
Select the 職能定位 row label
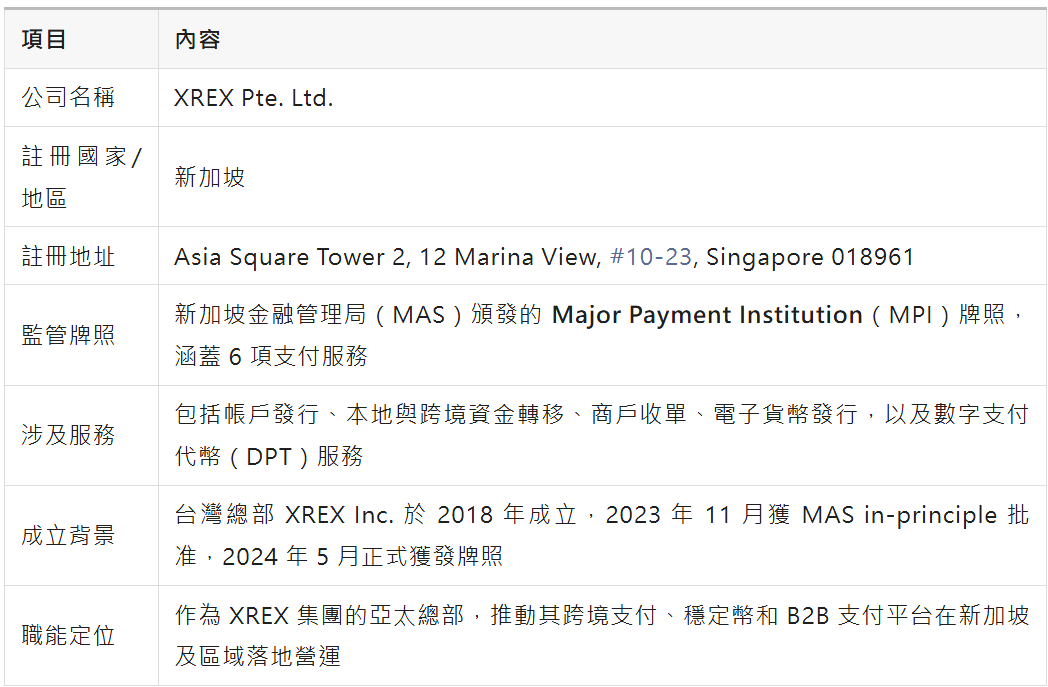[68, 635]
